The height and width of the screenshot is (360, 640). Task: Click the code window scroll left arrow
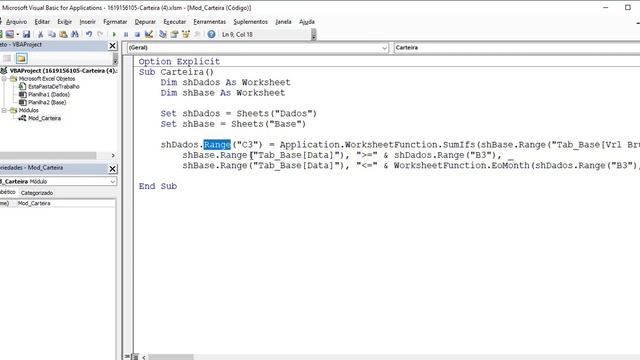pos(144,357)
